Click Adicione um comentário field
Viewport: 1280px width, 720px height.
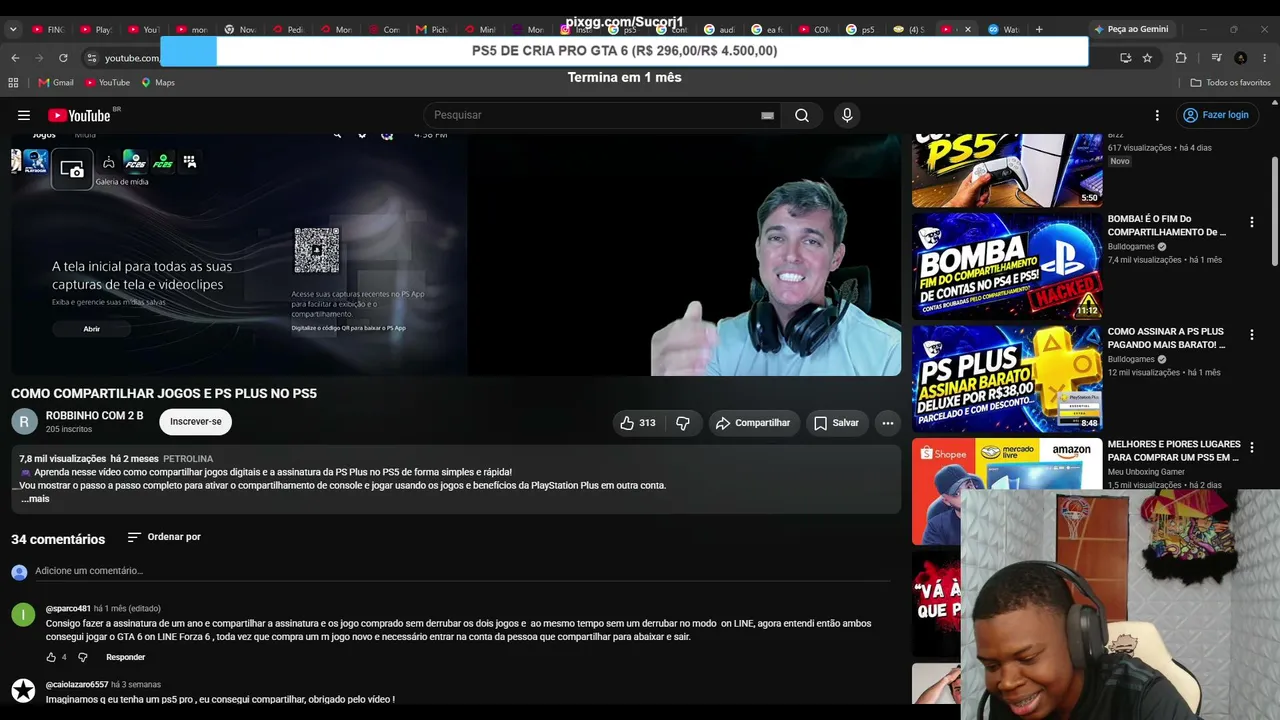point(462,571)
